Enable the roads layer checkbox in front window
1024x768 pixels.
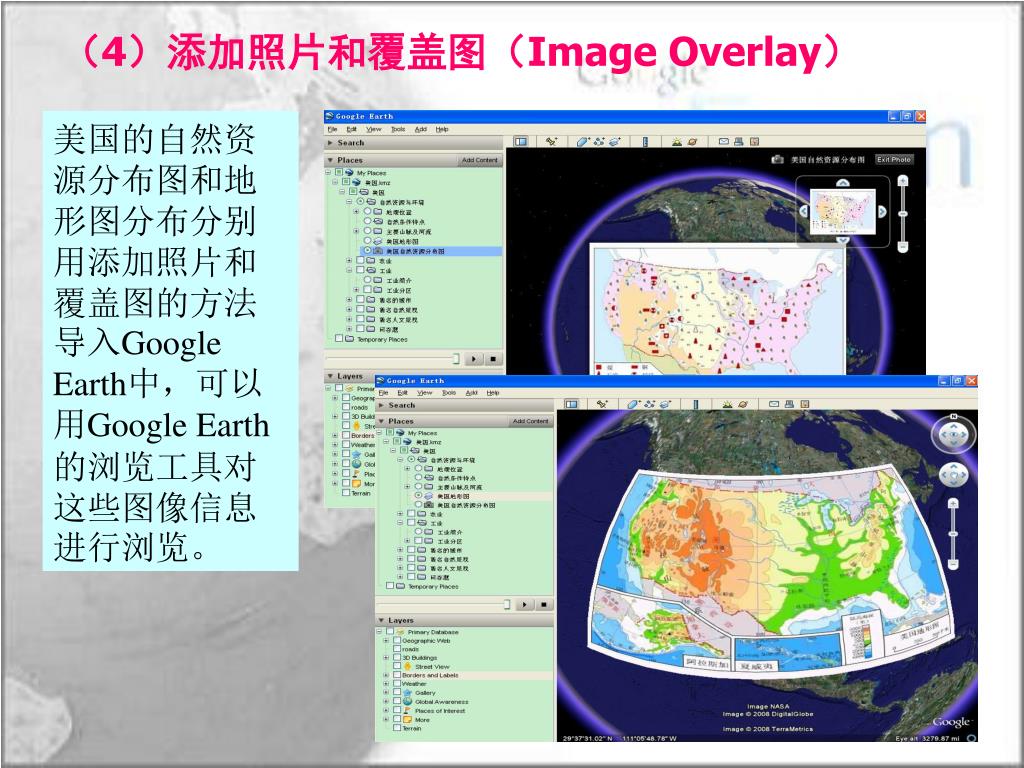[x=396, y=649]
